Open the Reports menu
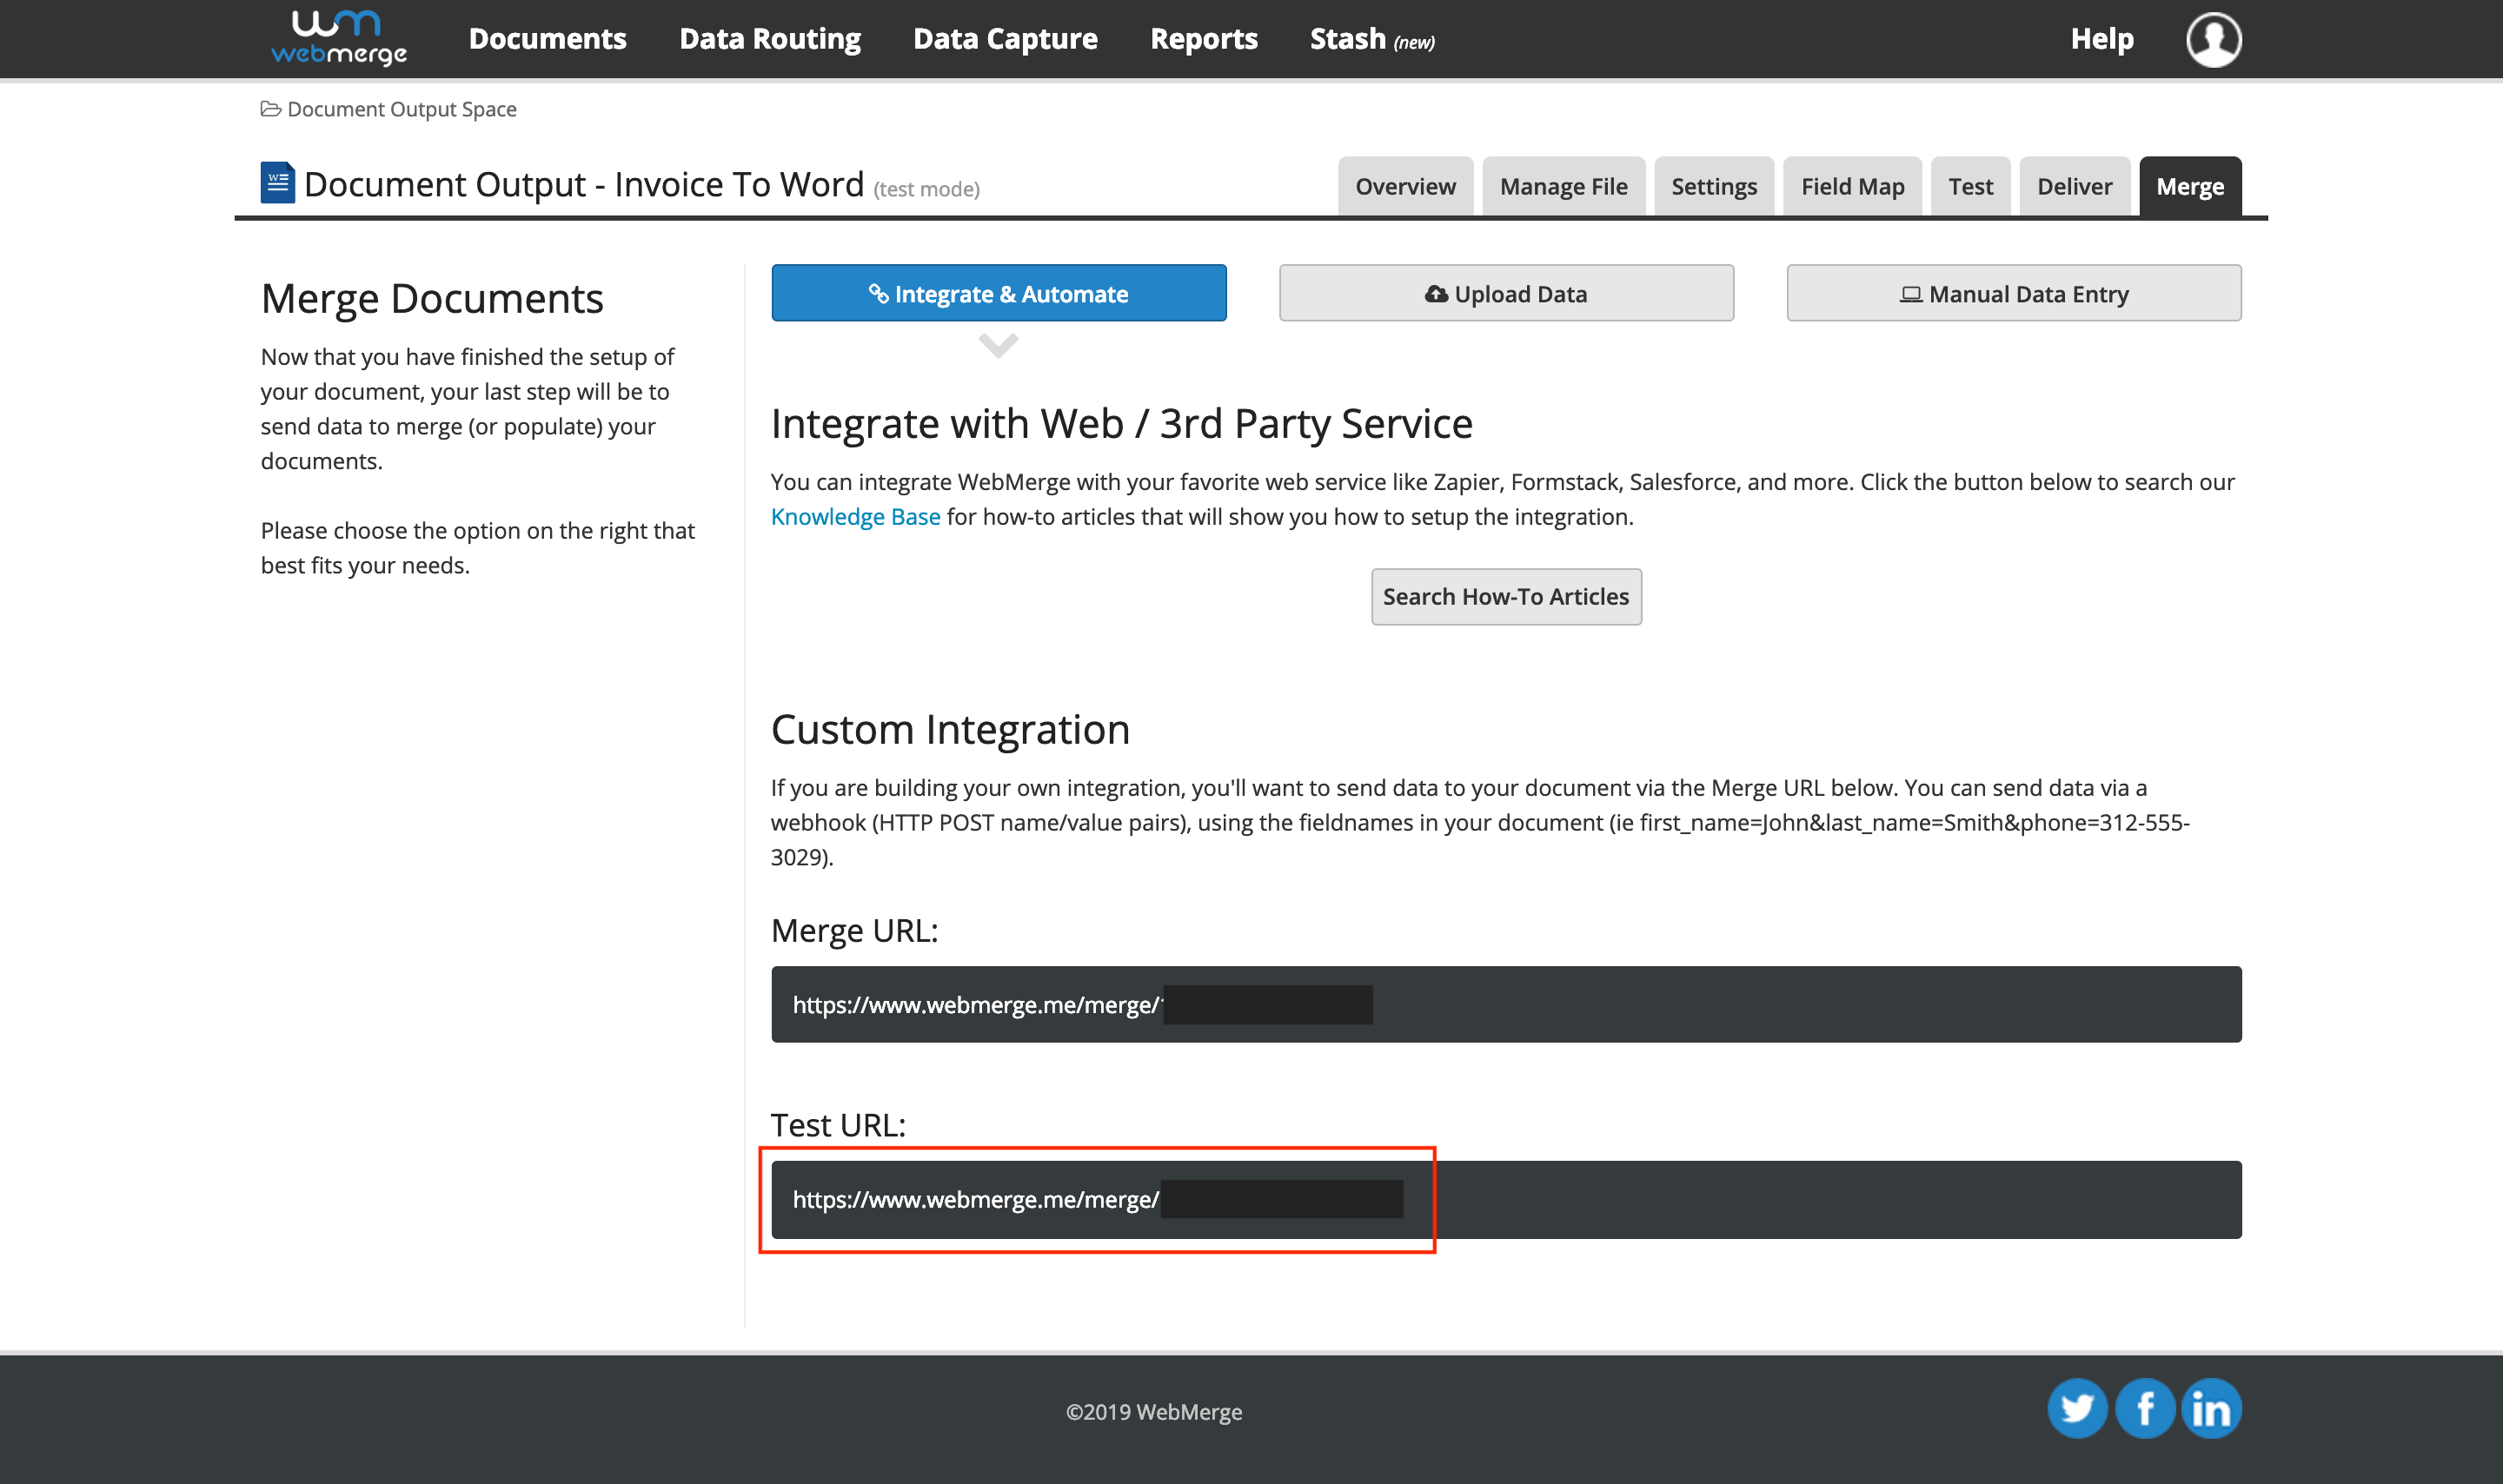This screenshot has width=2503, height=1484. [x=1204, y=39]
